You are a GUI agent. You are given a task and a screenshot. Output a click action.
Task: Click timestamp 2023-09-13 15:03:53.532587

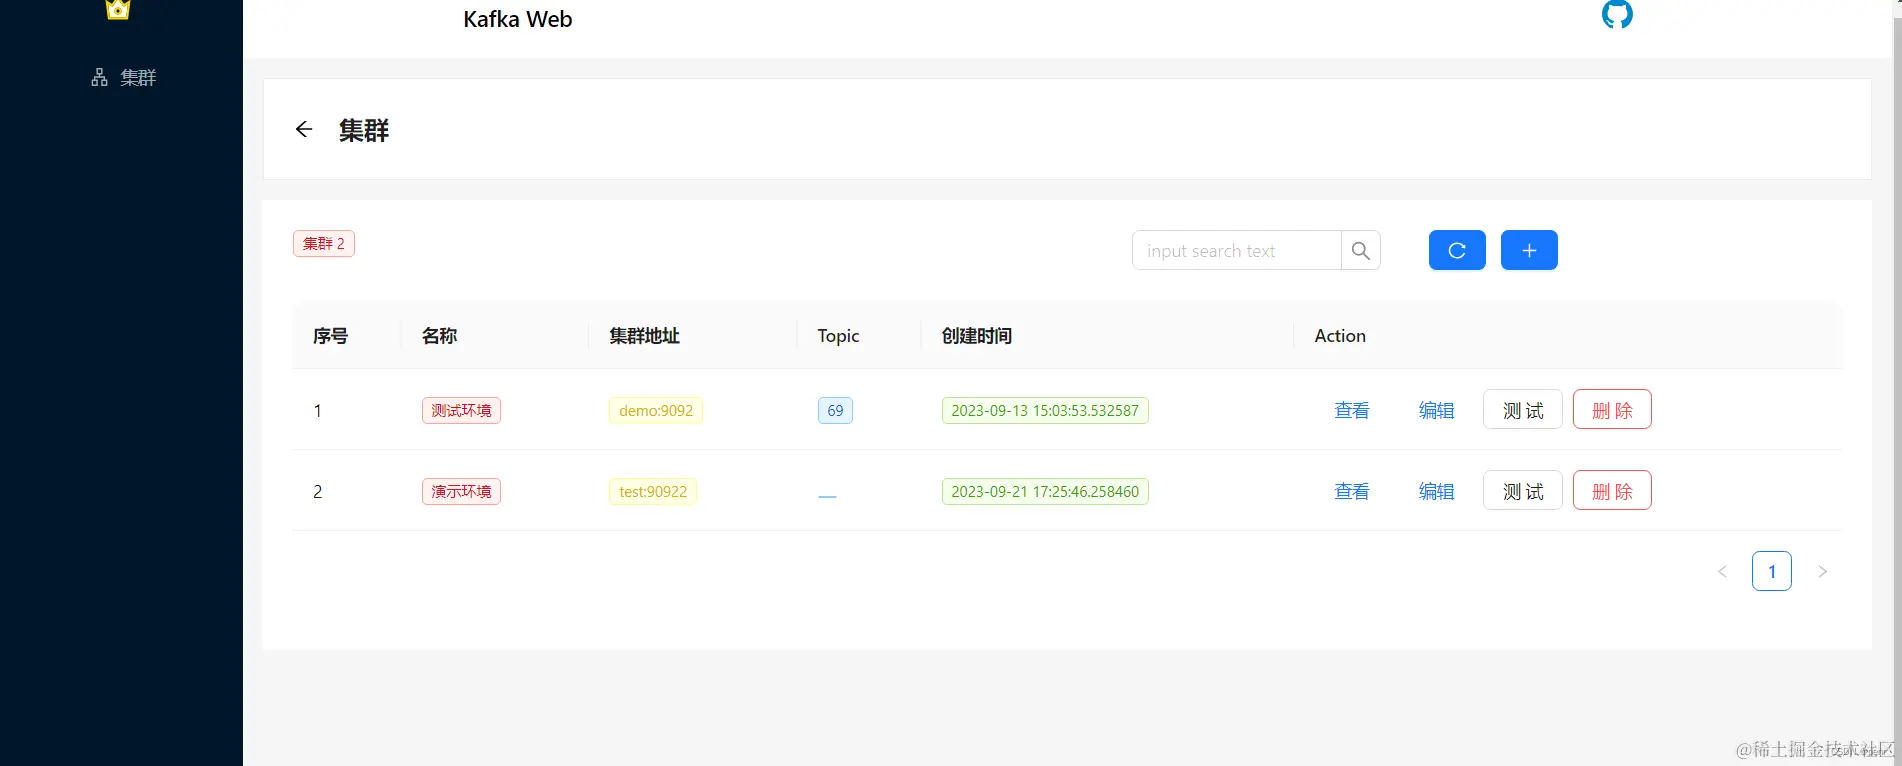point(1045,410)
